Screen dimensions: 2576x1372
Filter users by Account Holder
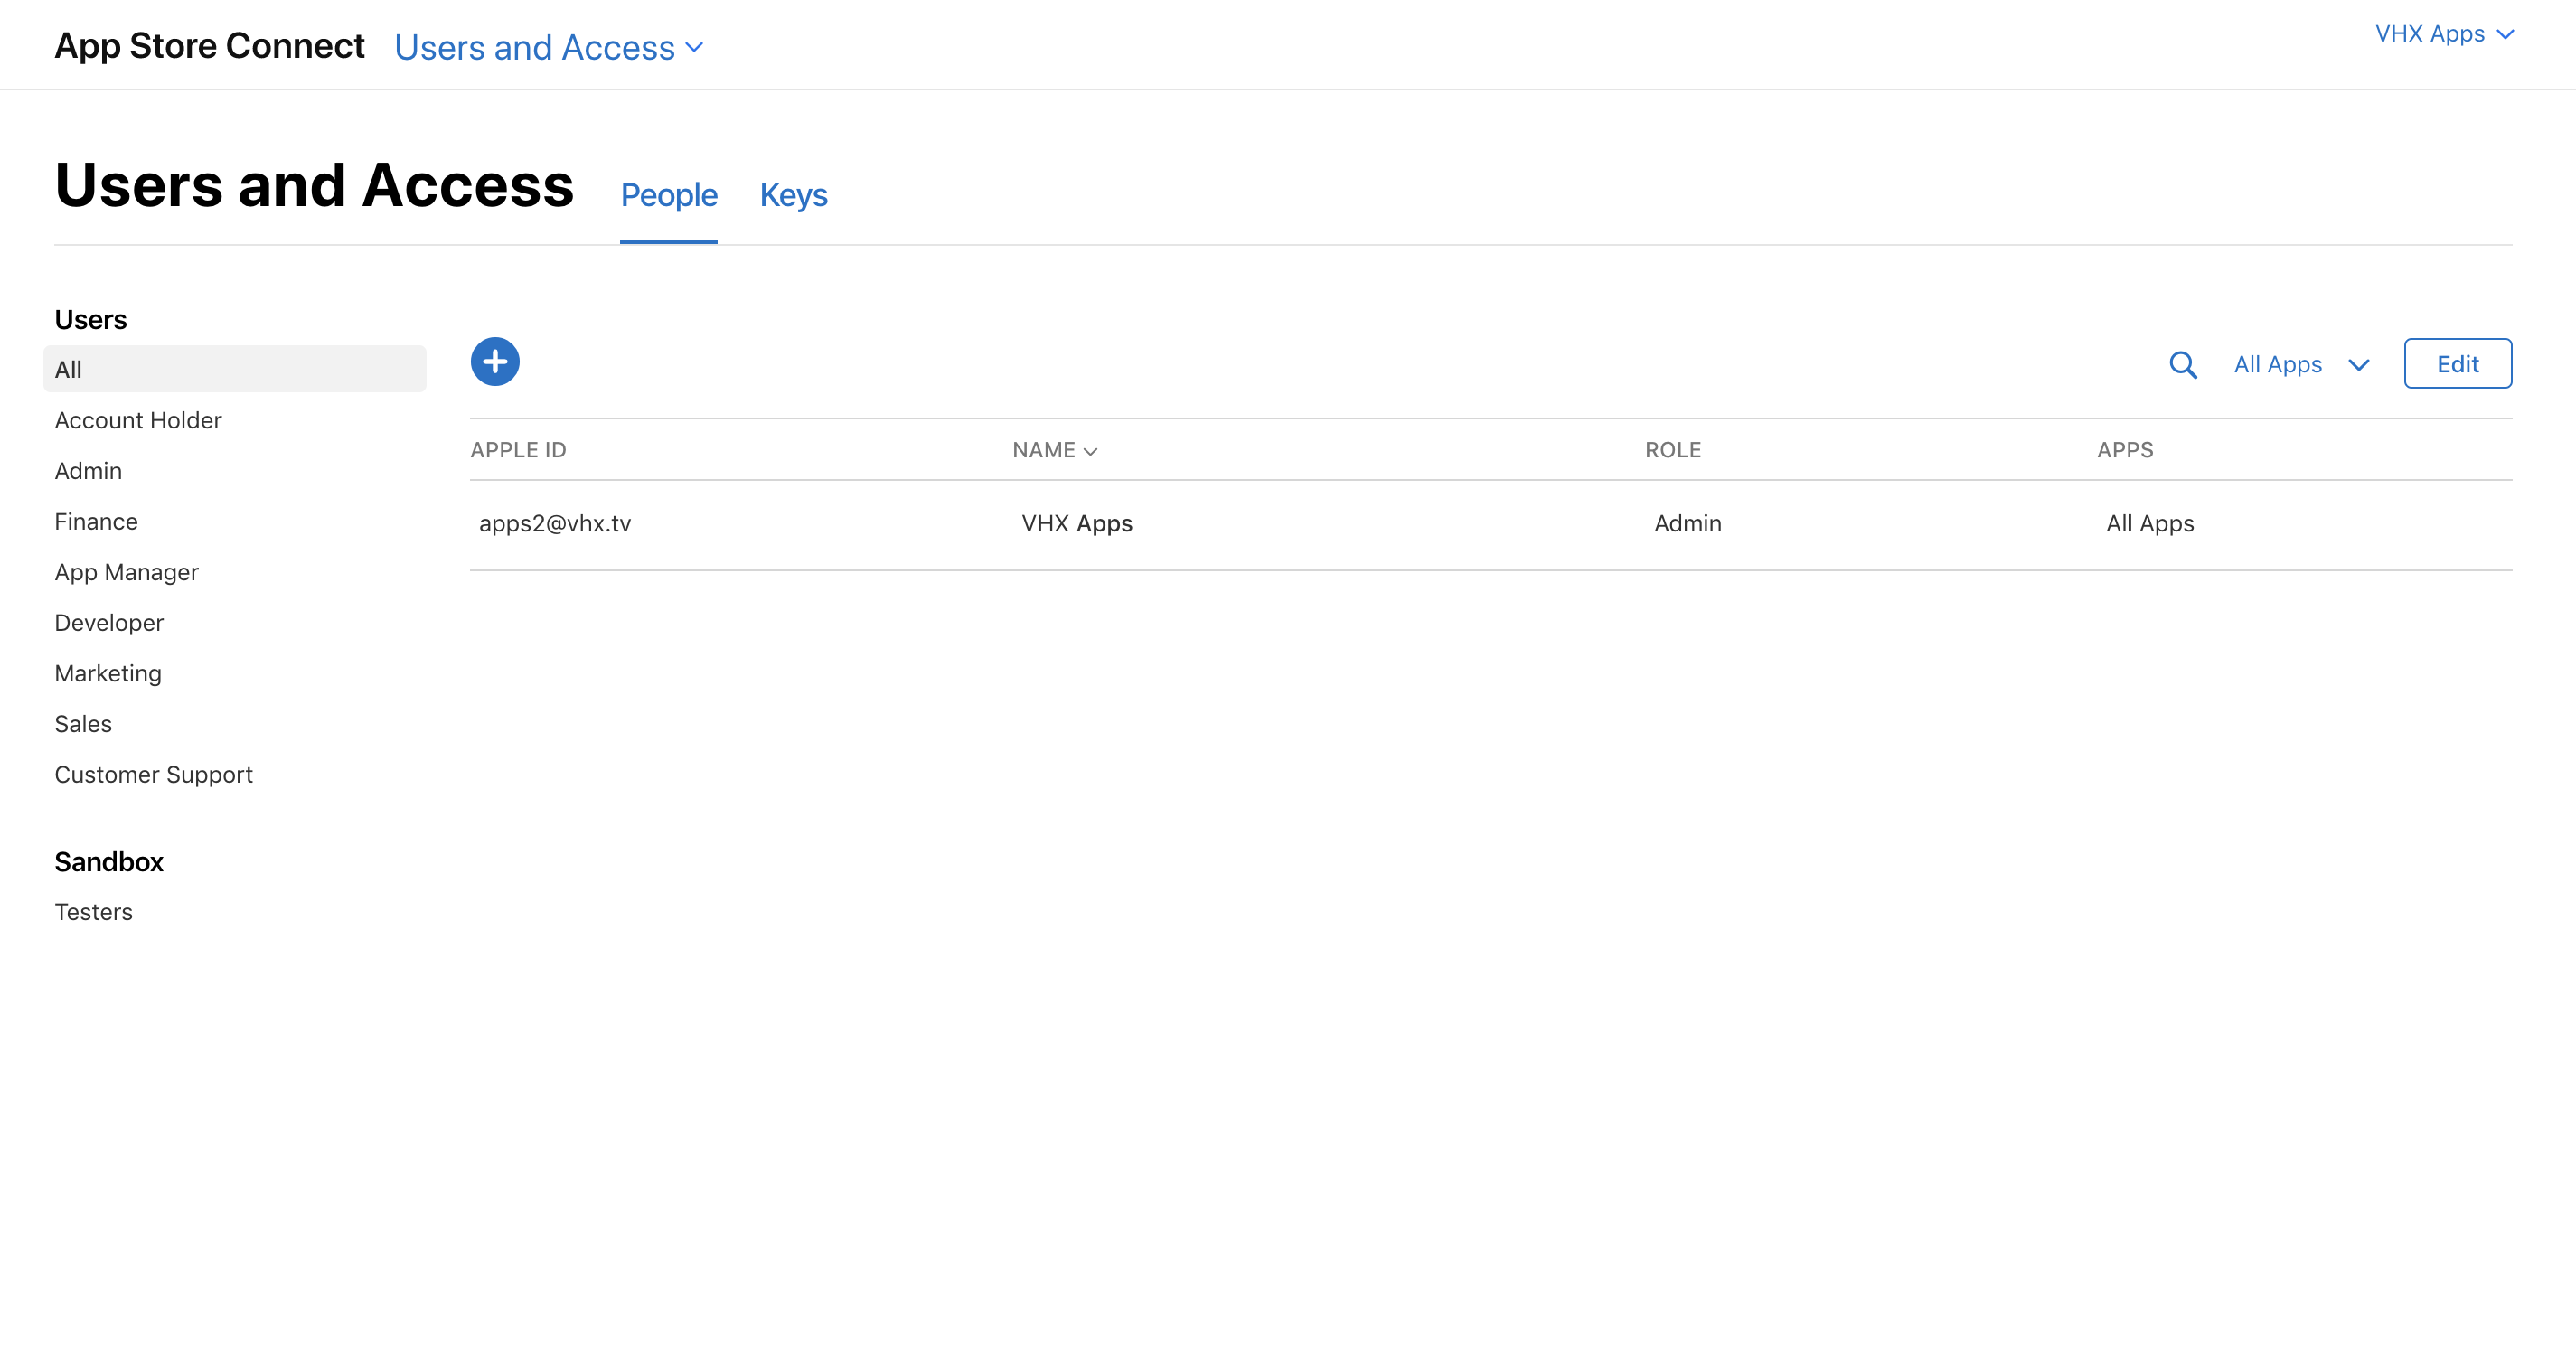(x=138, y=421)
